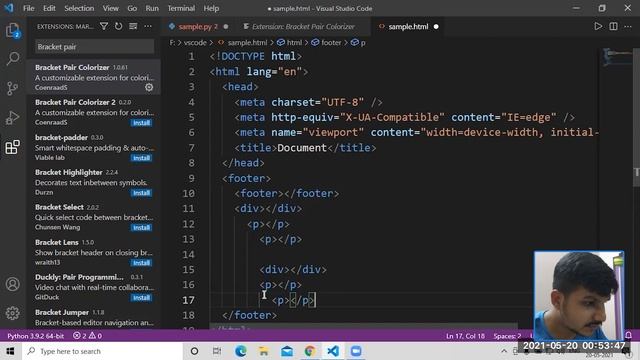Open Cortana circle on taskbar
The width and height of the screenshot is (640, 360).
point(194,351)
